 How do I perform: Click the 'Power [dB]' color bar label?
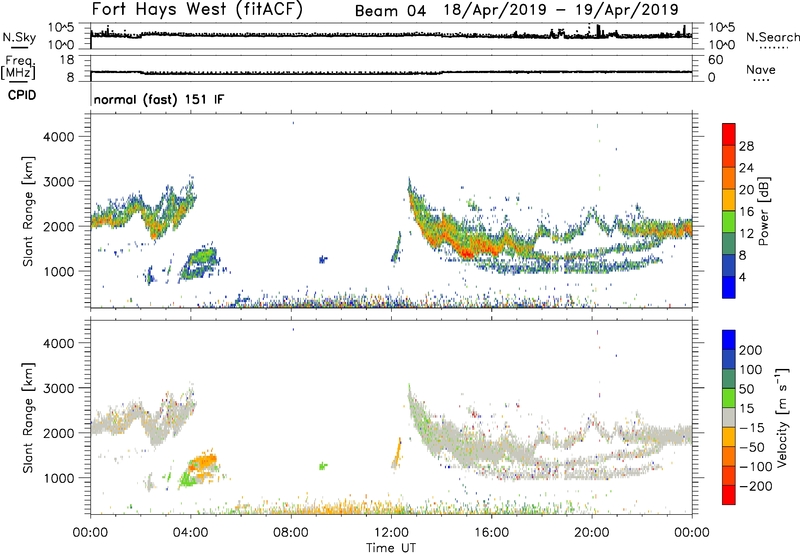point(763,211)
